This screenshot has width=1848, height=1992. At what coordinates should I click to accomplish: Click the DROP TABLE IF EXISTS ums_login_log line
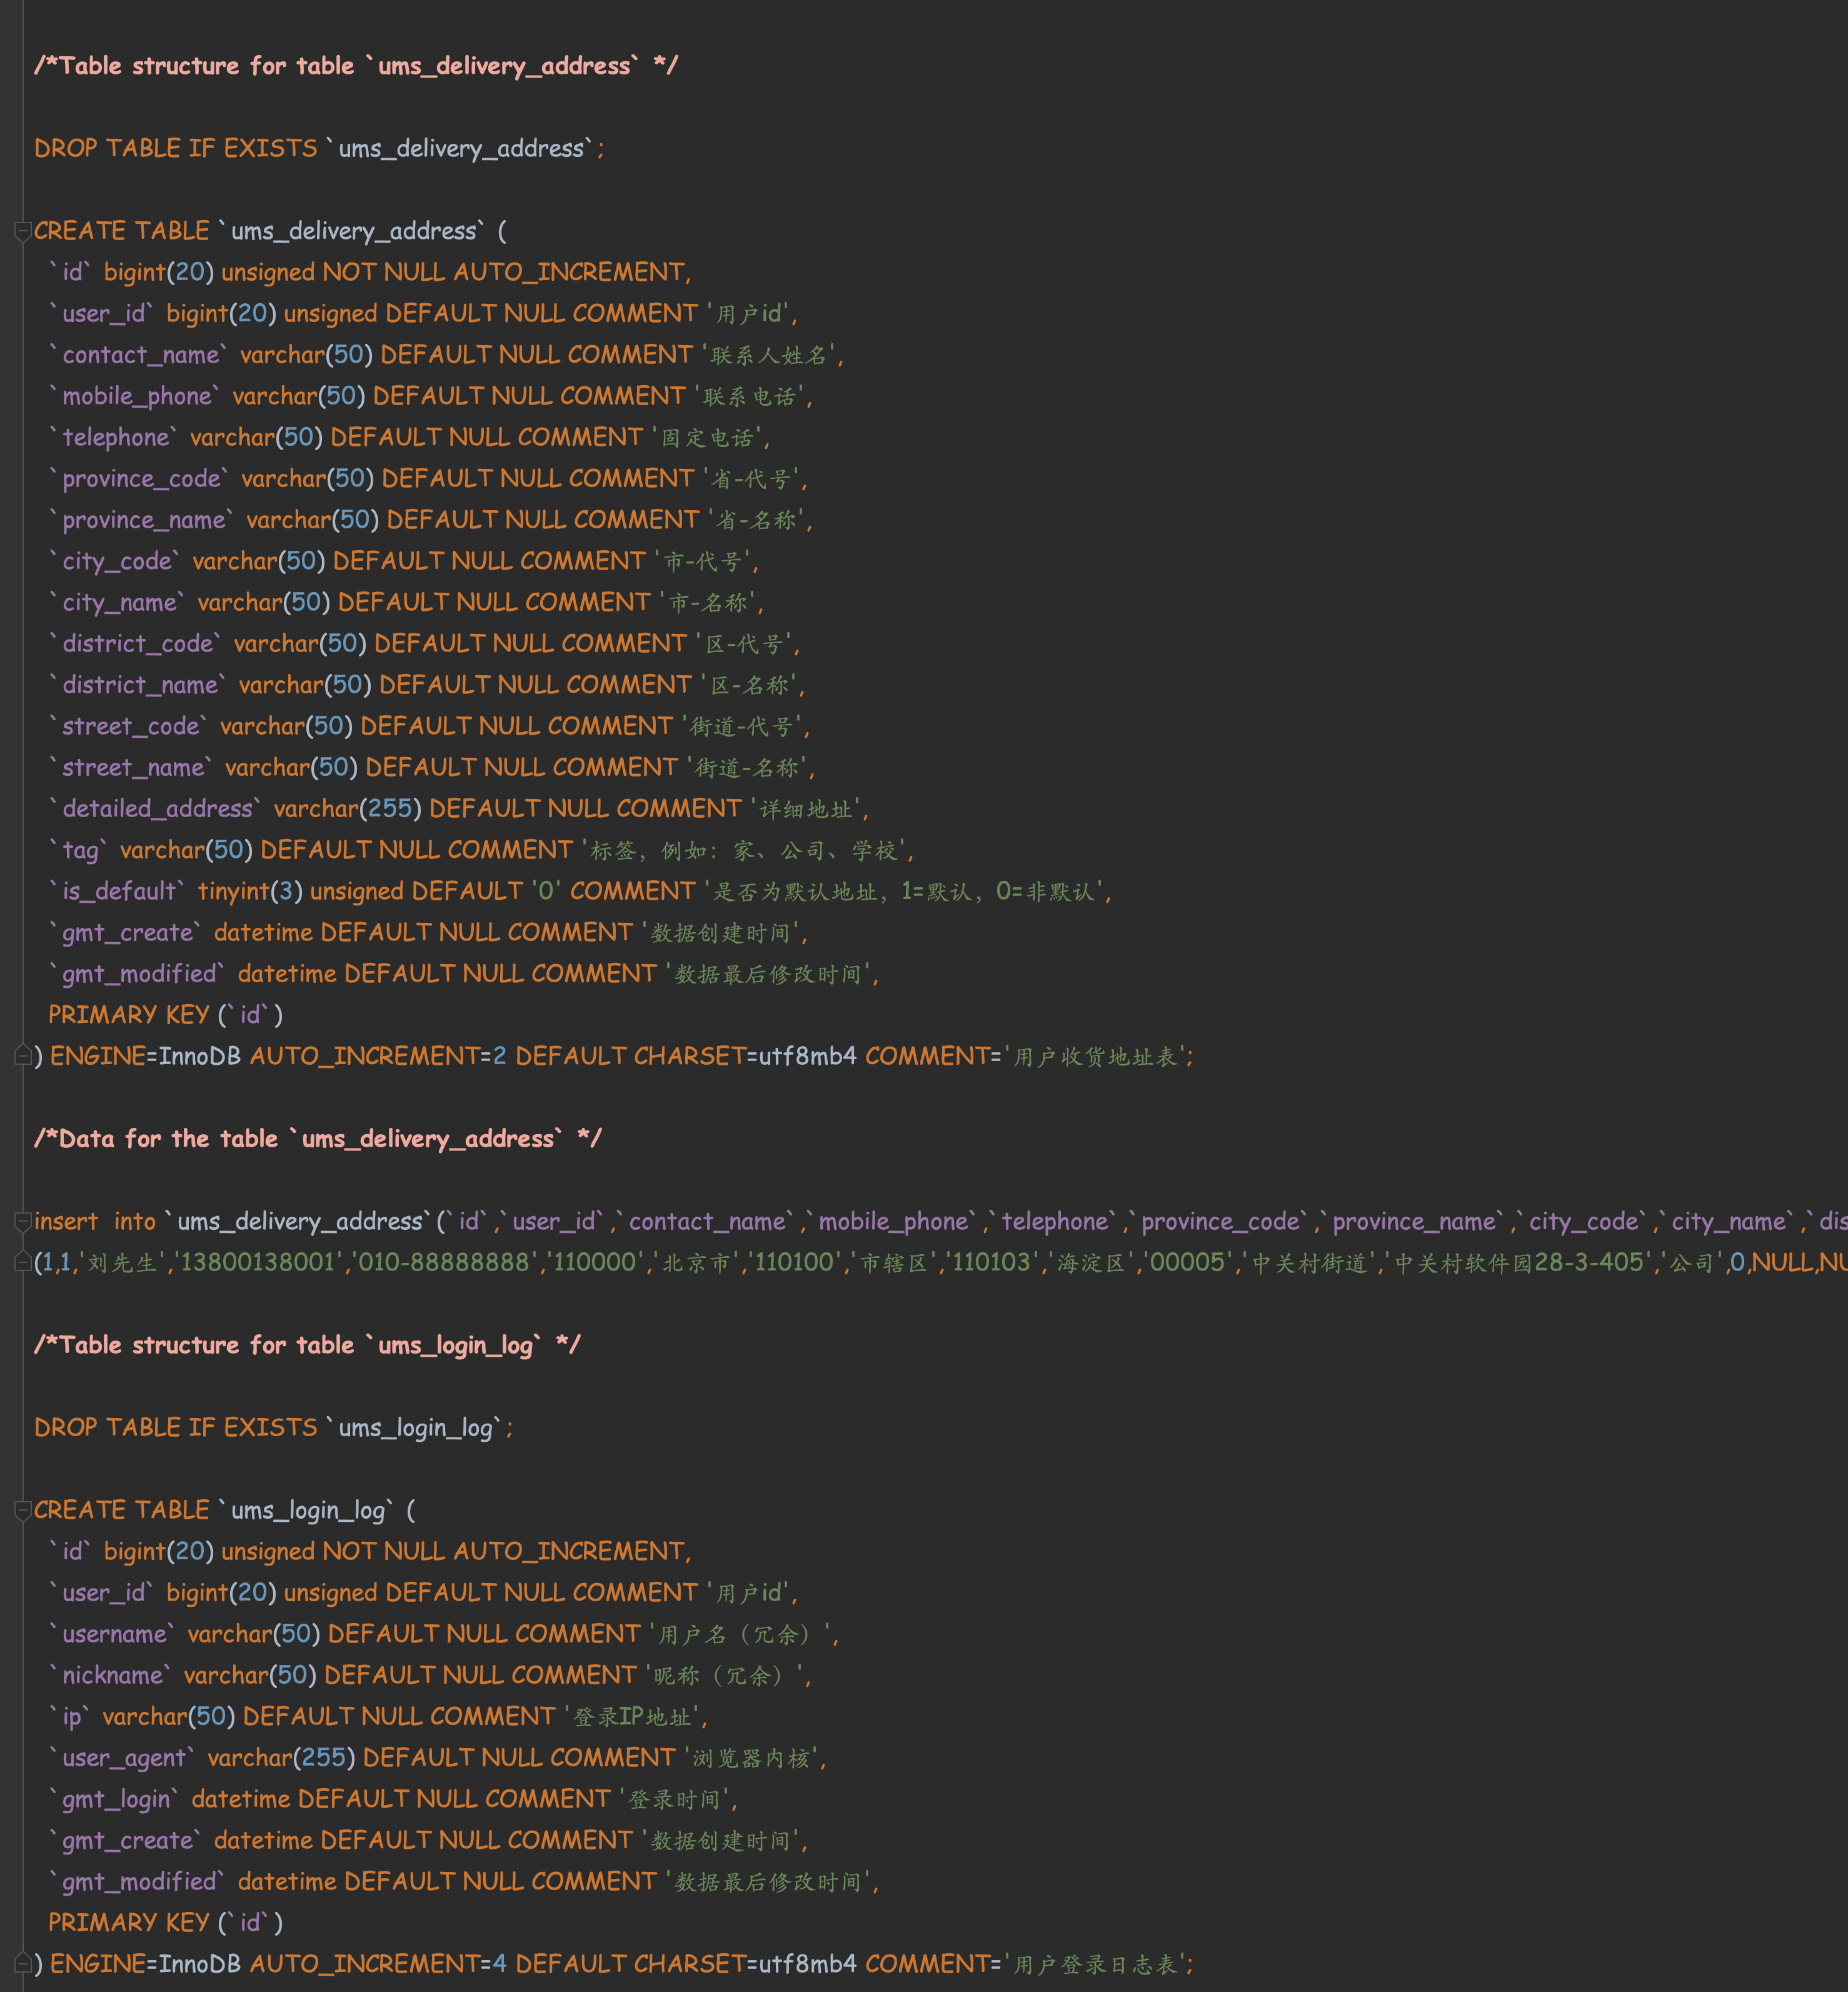pos(274,1428)
